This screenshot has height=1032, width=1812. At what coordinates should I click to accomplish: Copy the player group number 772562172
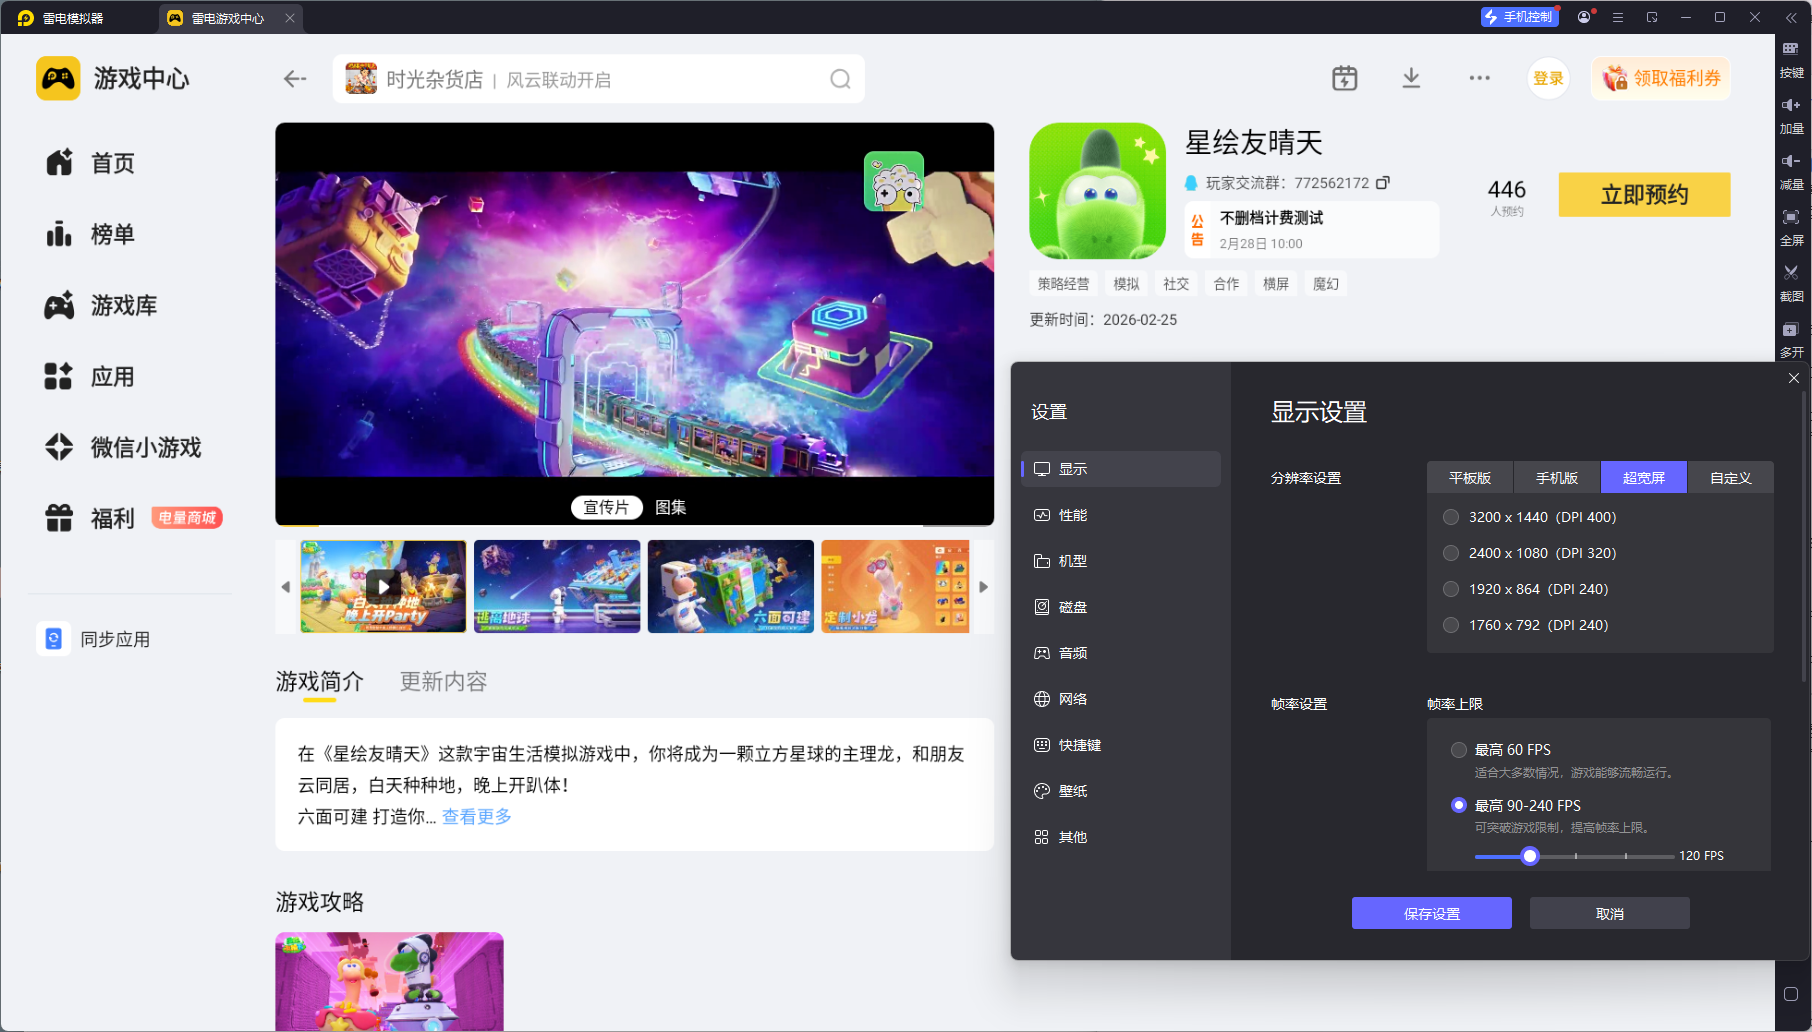(x=1383, y=183)
